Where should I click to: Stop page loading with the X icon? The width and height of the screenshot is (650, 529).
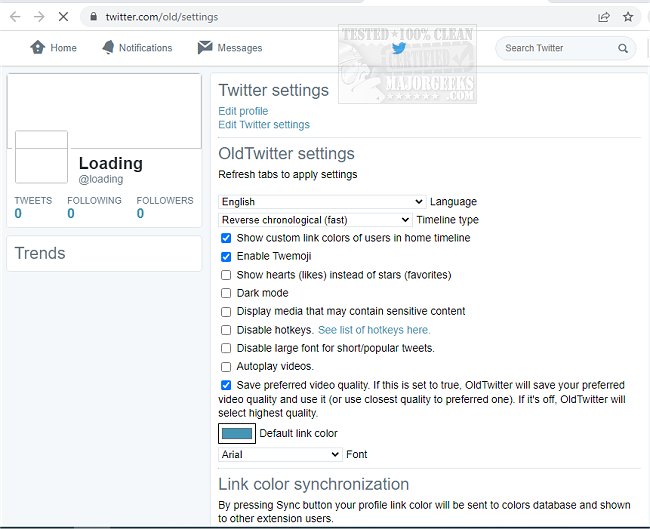pos(63,17)
